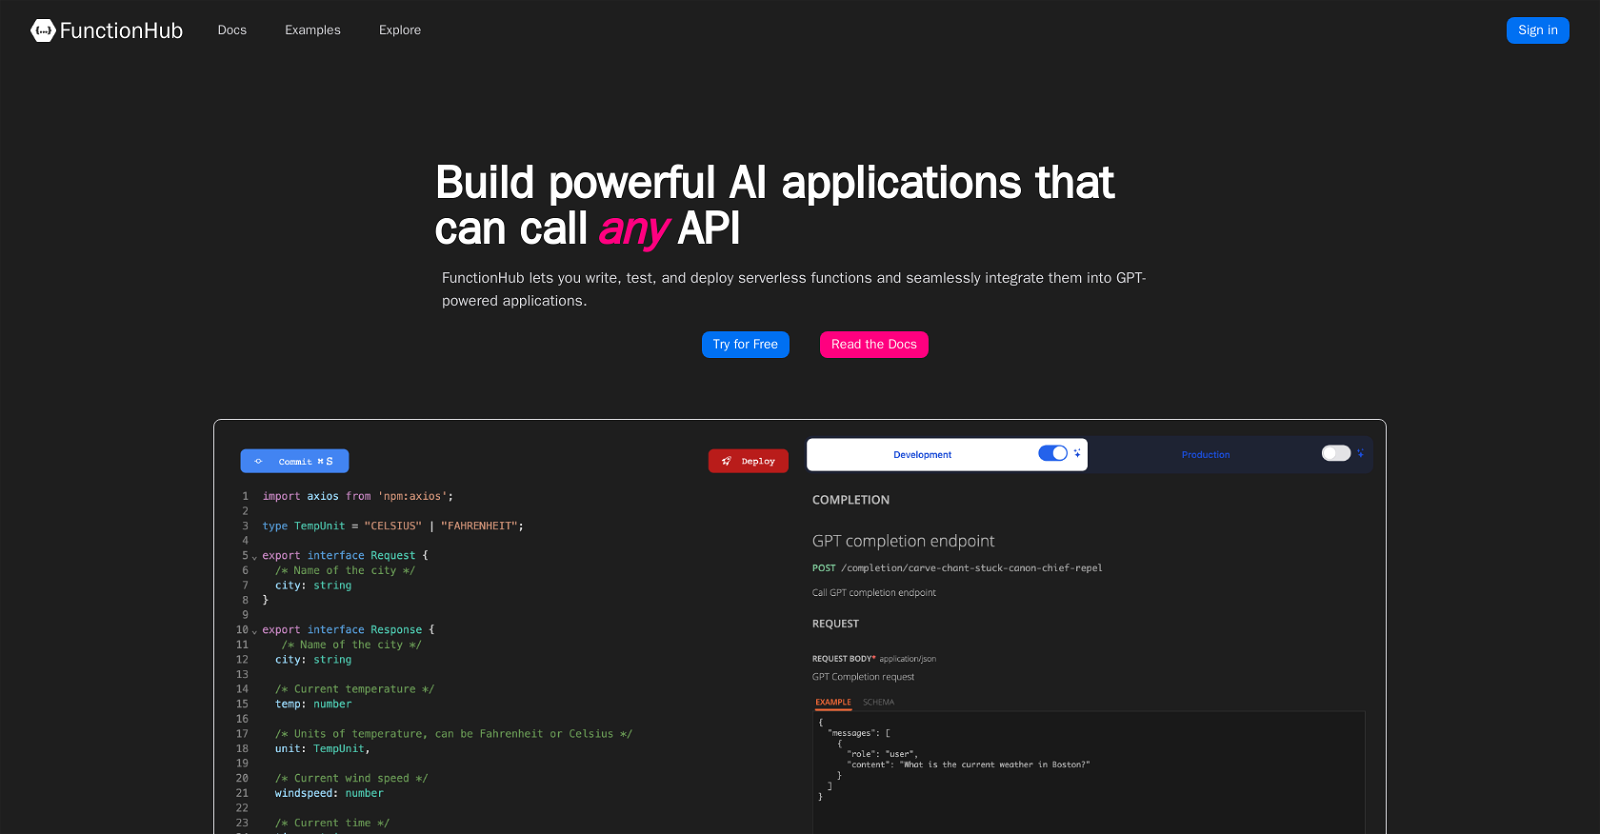Click the "role": "user" line in example
1600x834 pixels.
pos(882,754)
